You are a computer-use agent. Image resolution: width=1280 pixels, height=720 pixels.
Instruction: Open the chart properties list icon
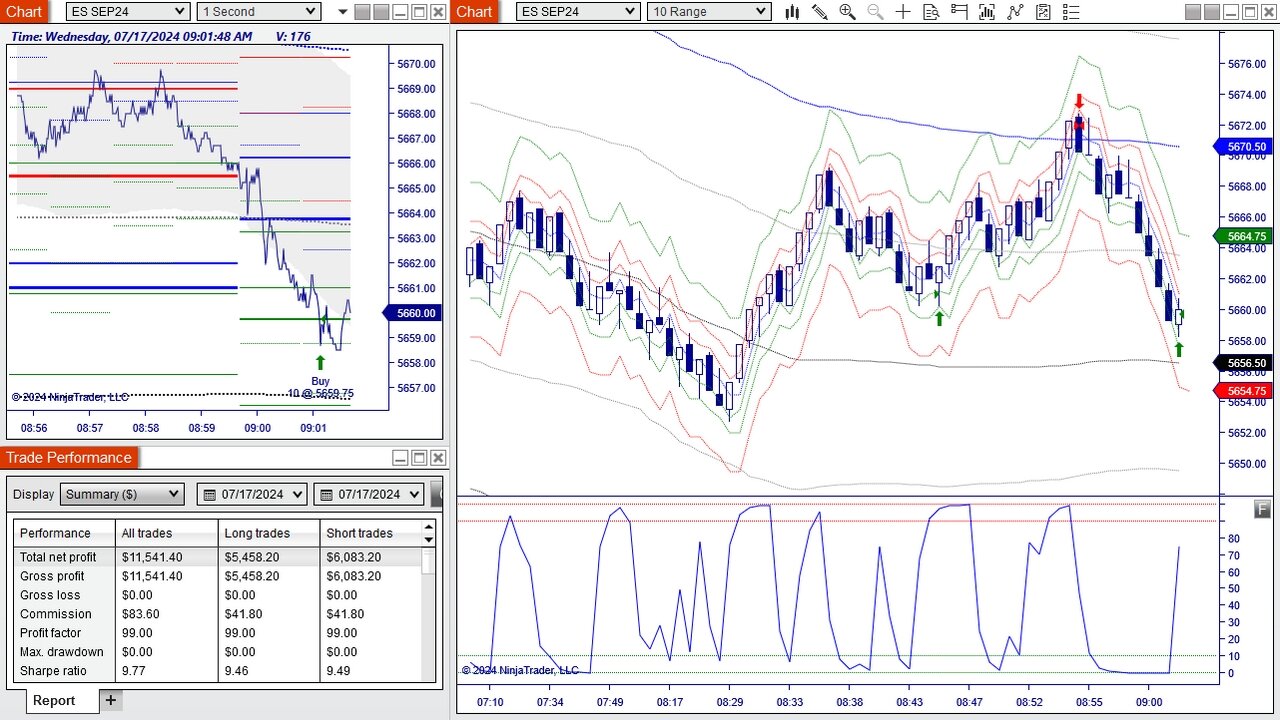point(1071,12)
